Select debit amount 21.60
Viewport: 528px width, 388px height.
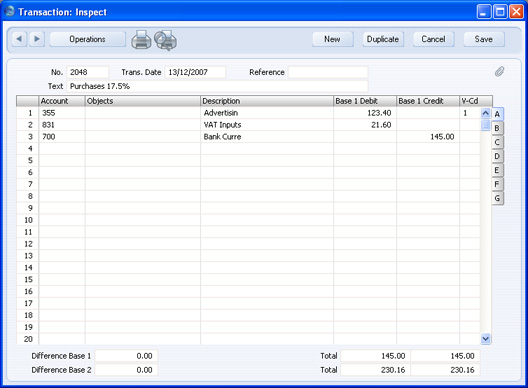point(365,125)
